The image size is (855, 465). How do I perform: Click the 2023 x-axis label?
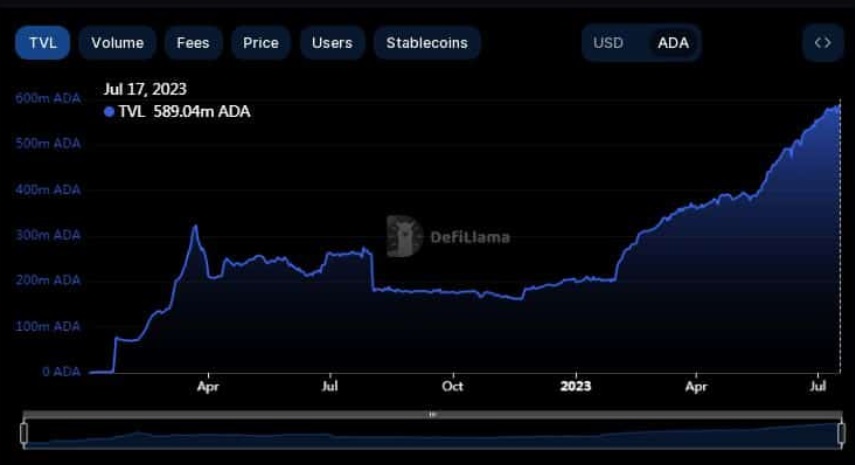576,386
